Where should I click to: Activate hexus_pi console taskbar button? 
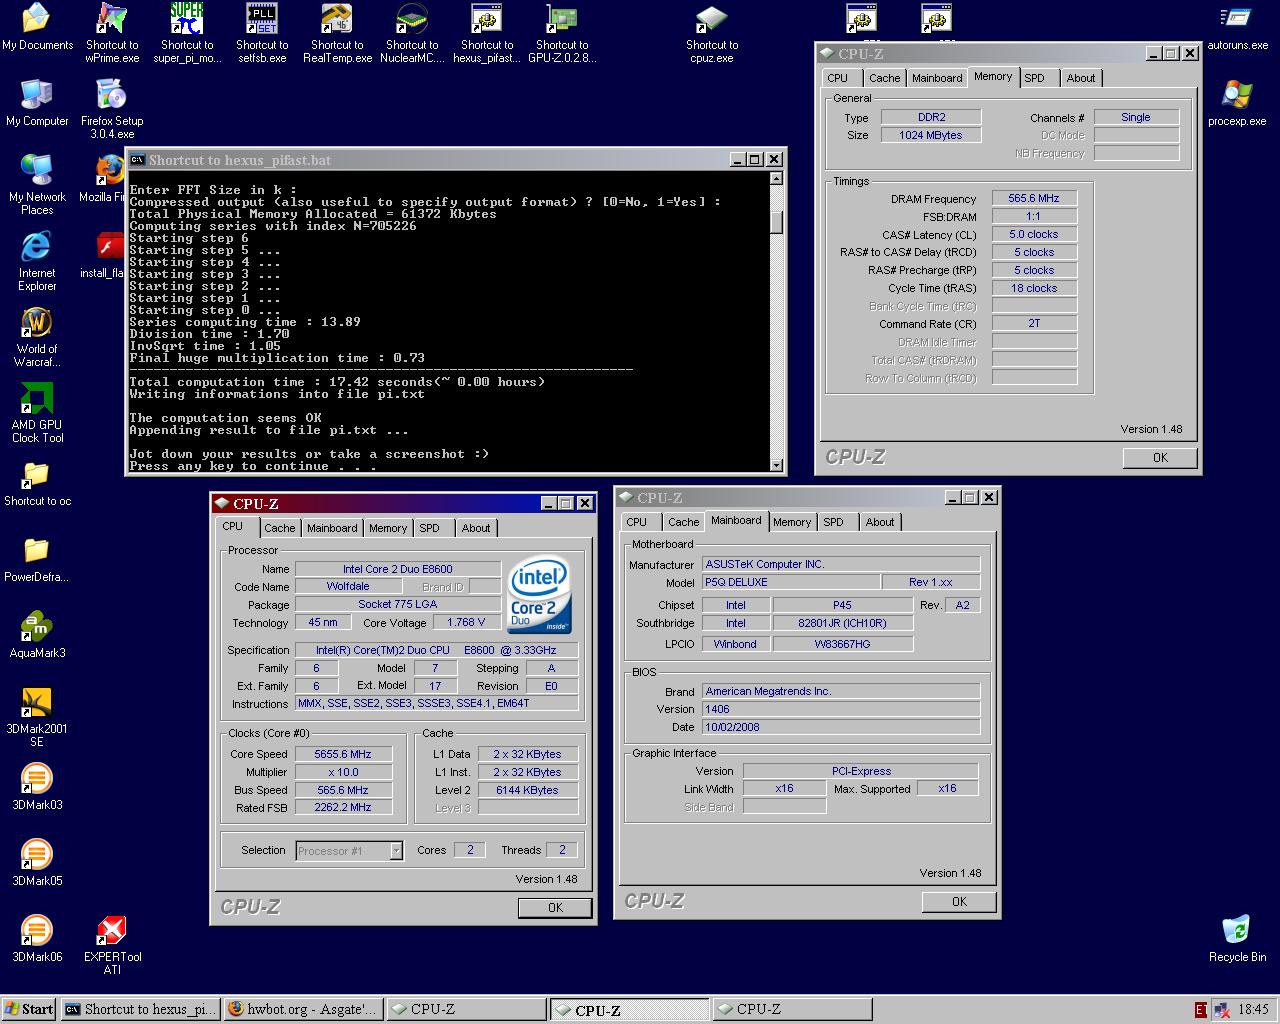(x=140, y=1009)
